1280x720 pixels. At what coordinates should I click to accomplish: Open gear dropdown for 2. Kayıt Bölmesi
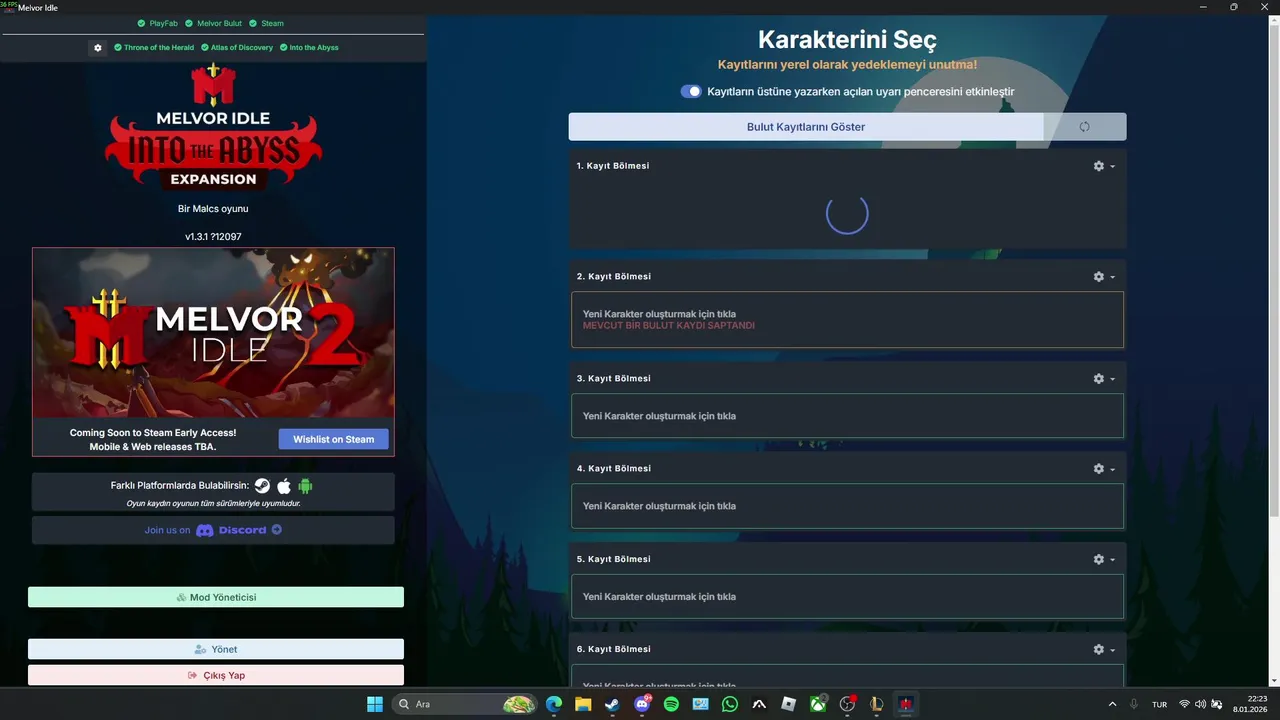pyautogui.click(x=1104, y=277)
